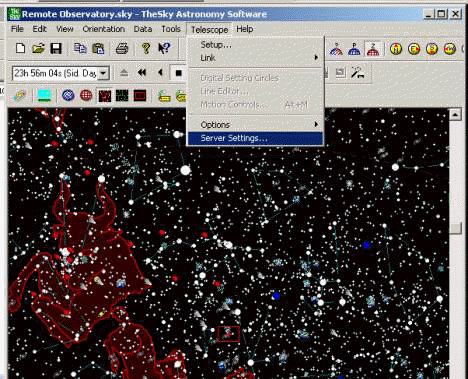Step time backward with single left arrow
This screenshot has width=468, height=379.
tap(160, 73)
